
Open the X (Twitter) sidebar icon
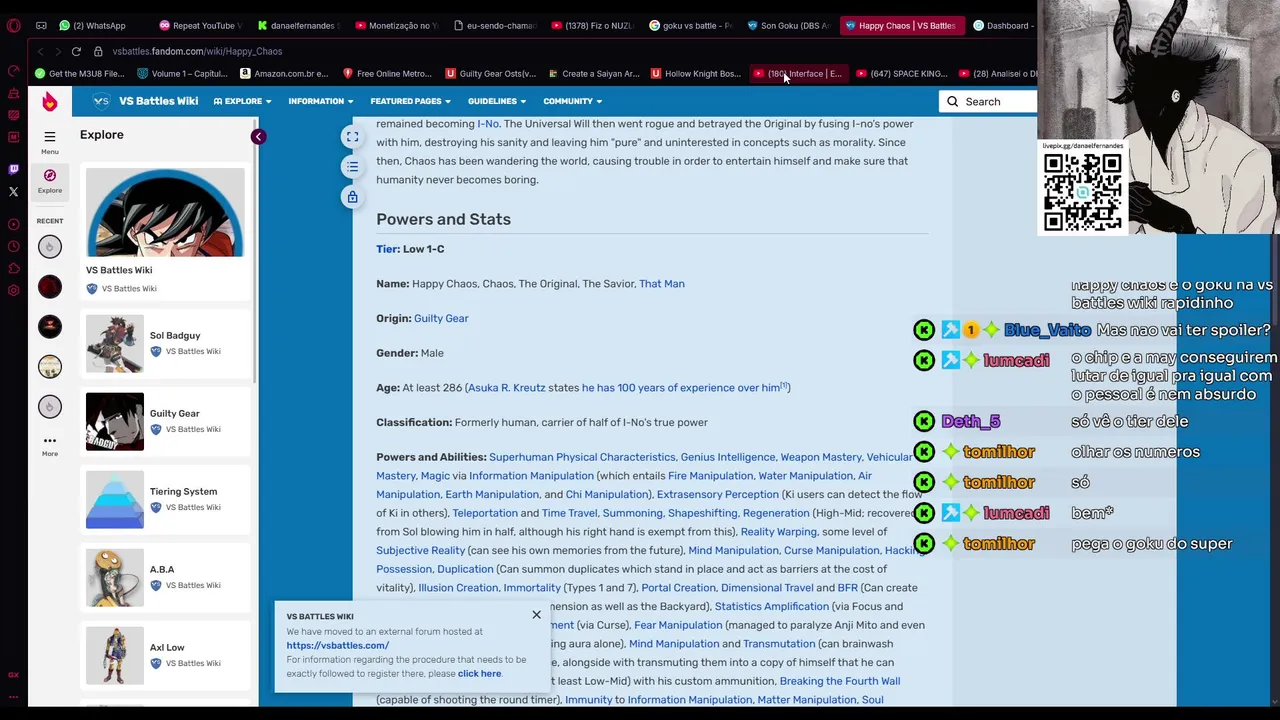pyautogui.click(x=13, y=191)
